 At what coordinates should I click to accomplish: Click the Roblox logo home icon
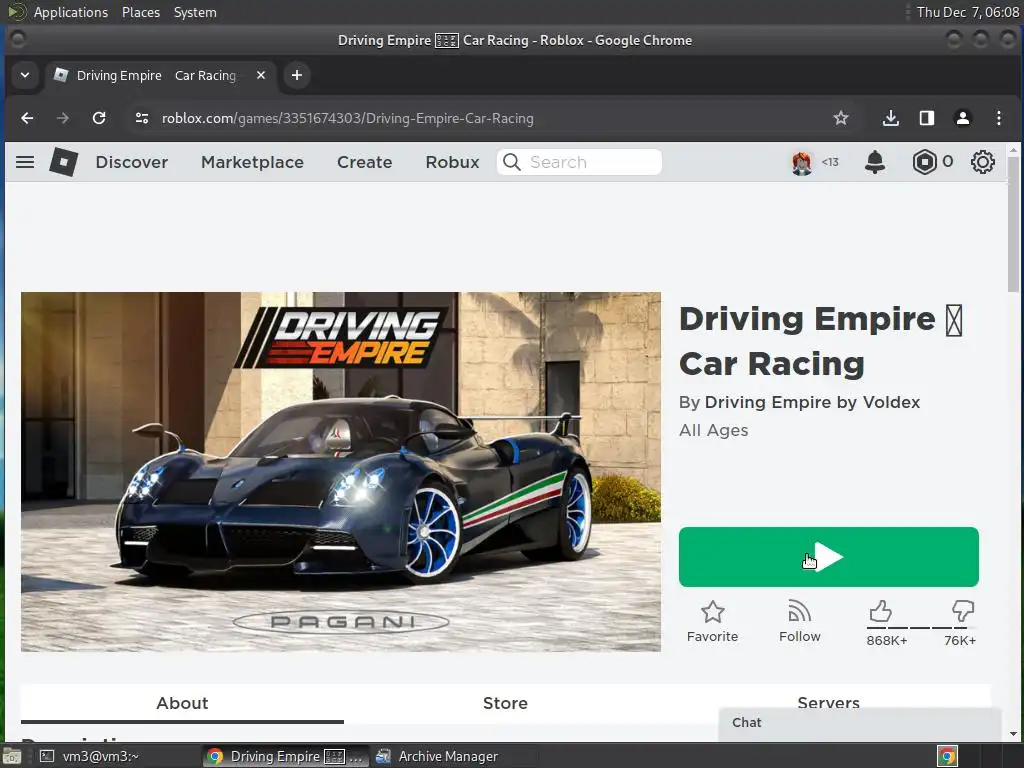pyautogui.click(x=63, y=162)
